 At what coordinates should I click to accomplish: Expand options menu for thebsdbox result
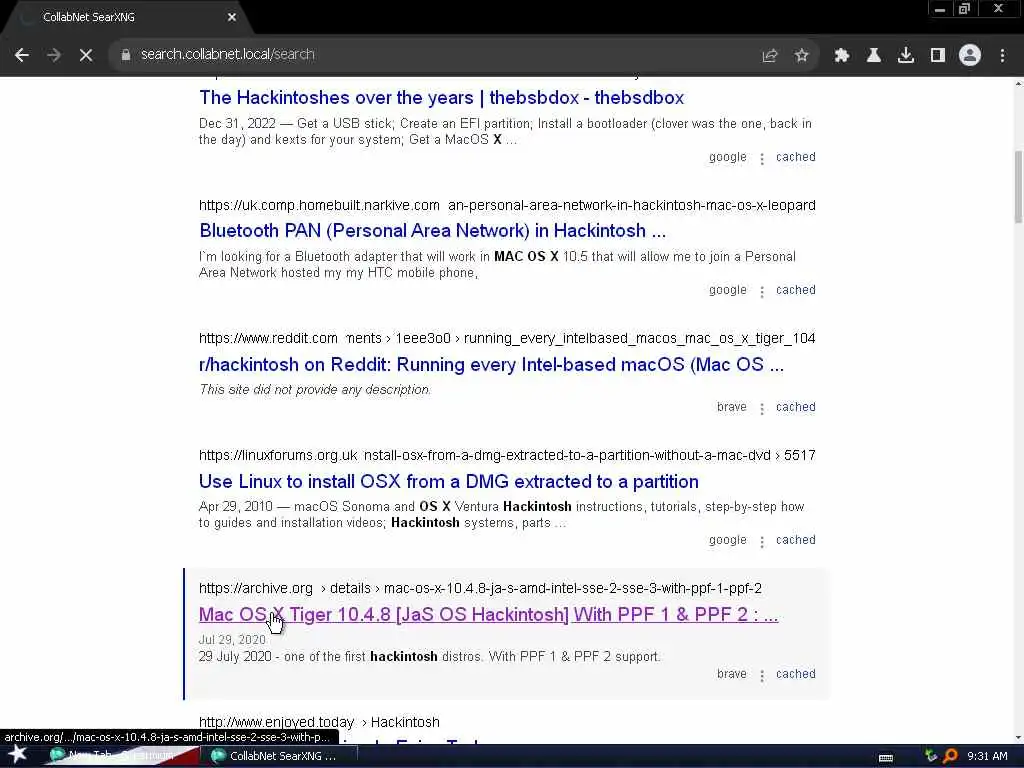pos(761,158)
